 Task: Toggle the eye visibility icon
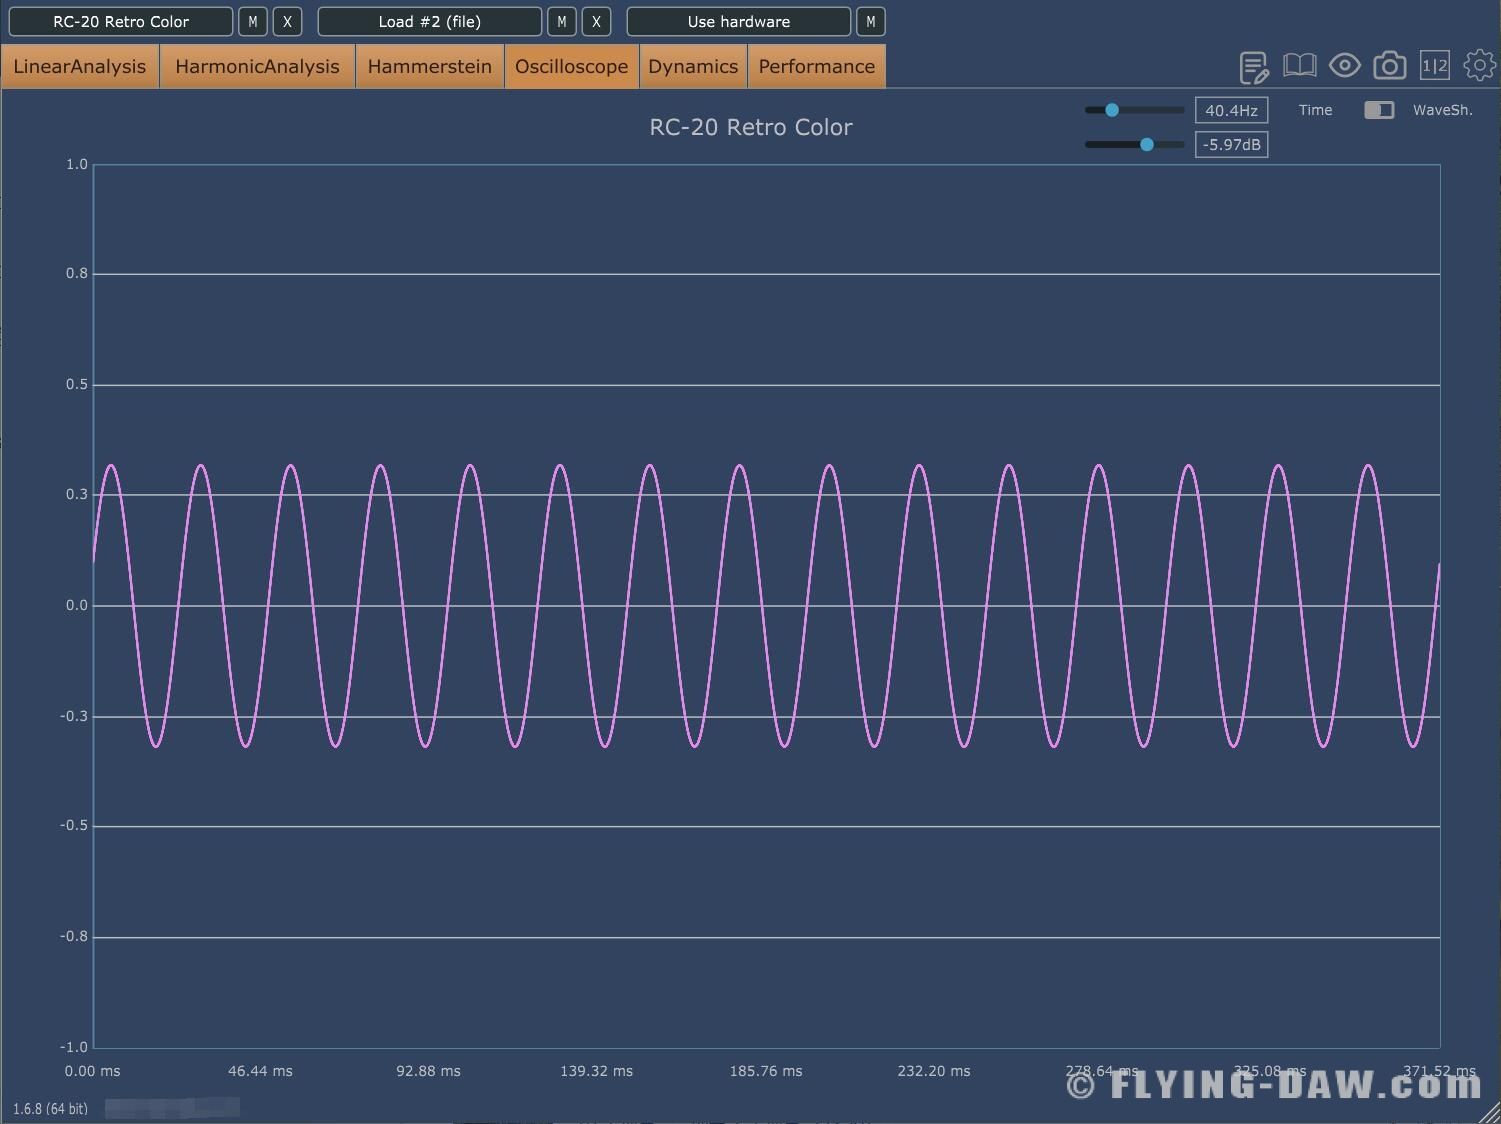coord(1344,66)
